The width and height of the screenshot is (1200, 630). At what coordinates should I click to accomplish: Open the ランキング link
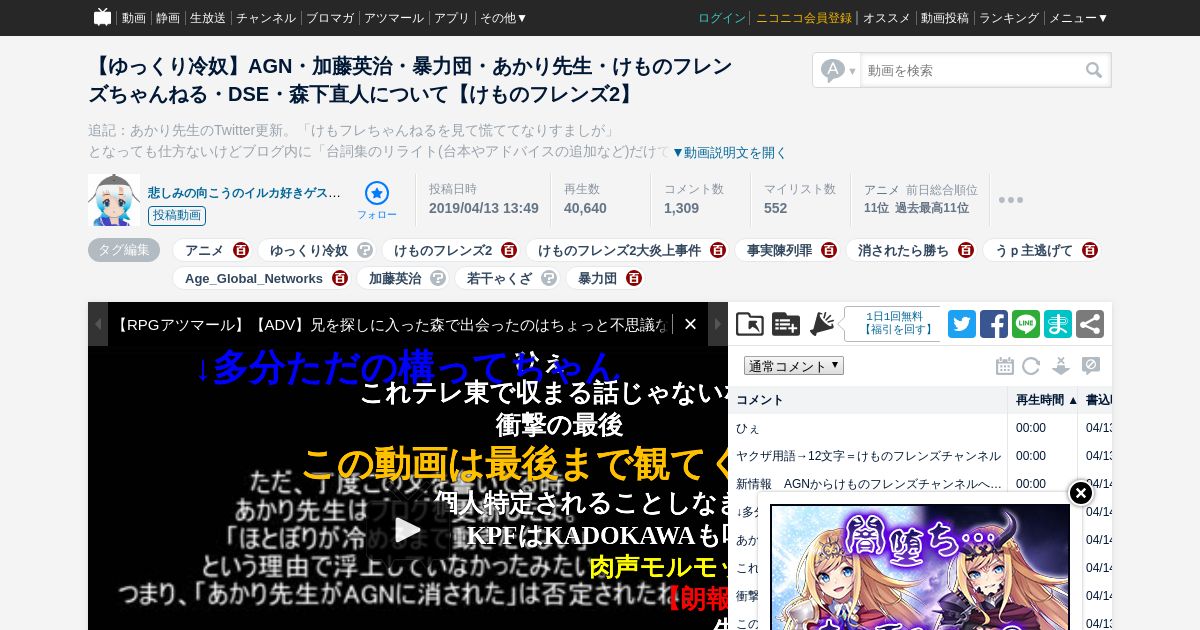pos(1009,18)
